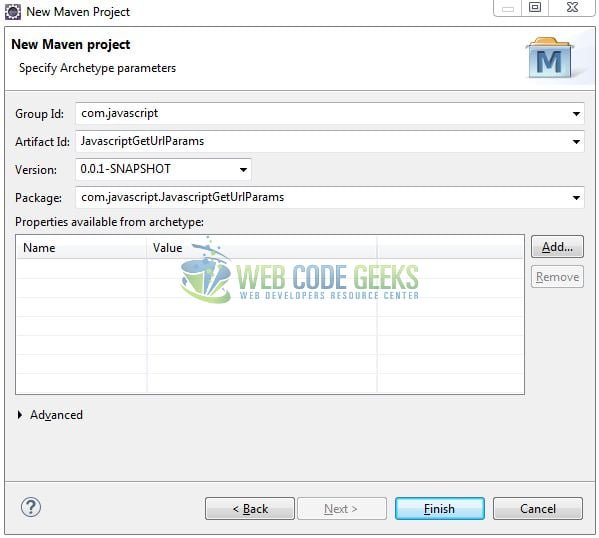Click the help question mark icon
Image resolution: width=599 pixels, height=538 pixels.
[31, 507]
